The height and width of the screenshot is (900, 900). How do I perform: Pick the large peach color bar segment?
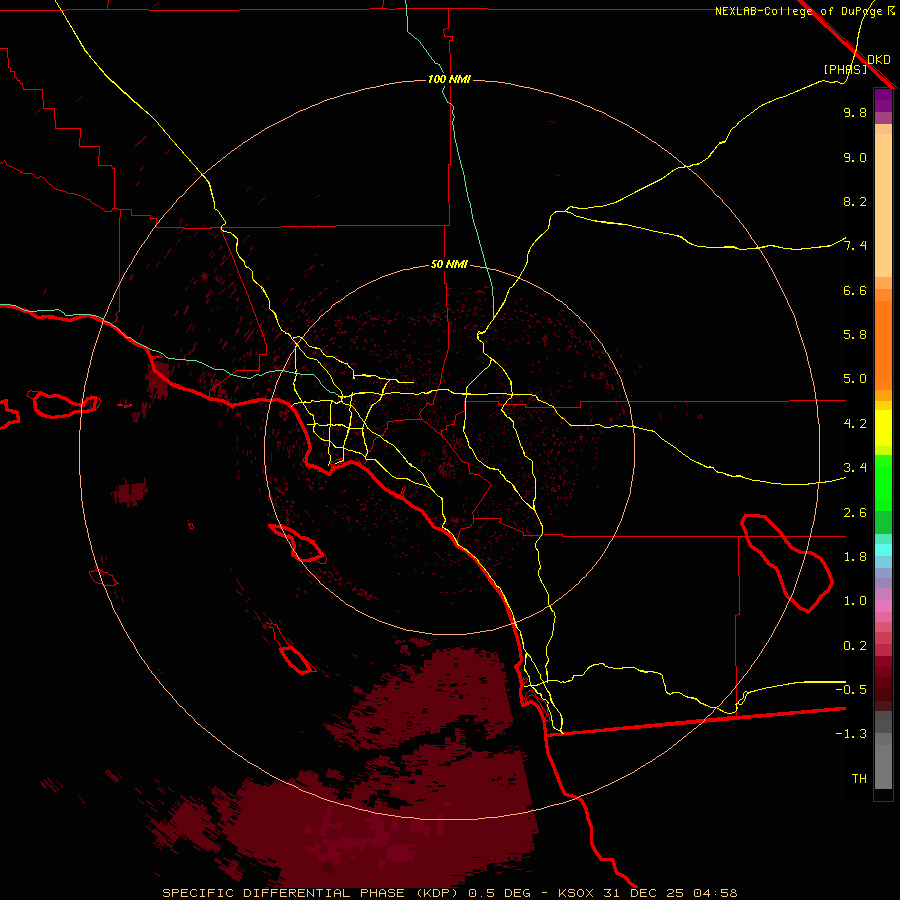(x=883, y=205)
